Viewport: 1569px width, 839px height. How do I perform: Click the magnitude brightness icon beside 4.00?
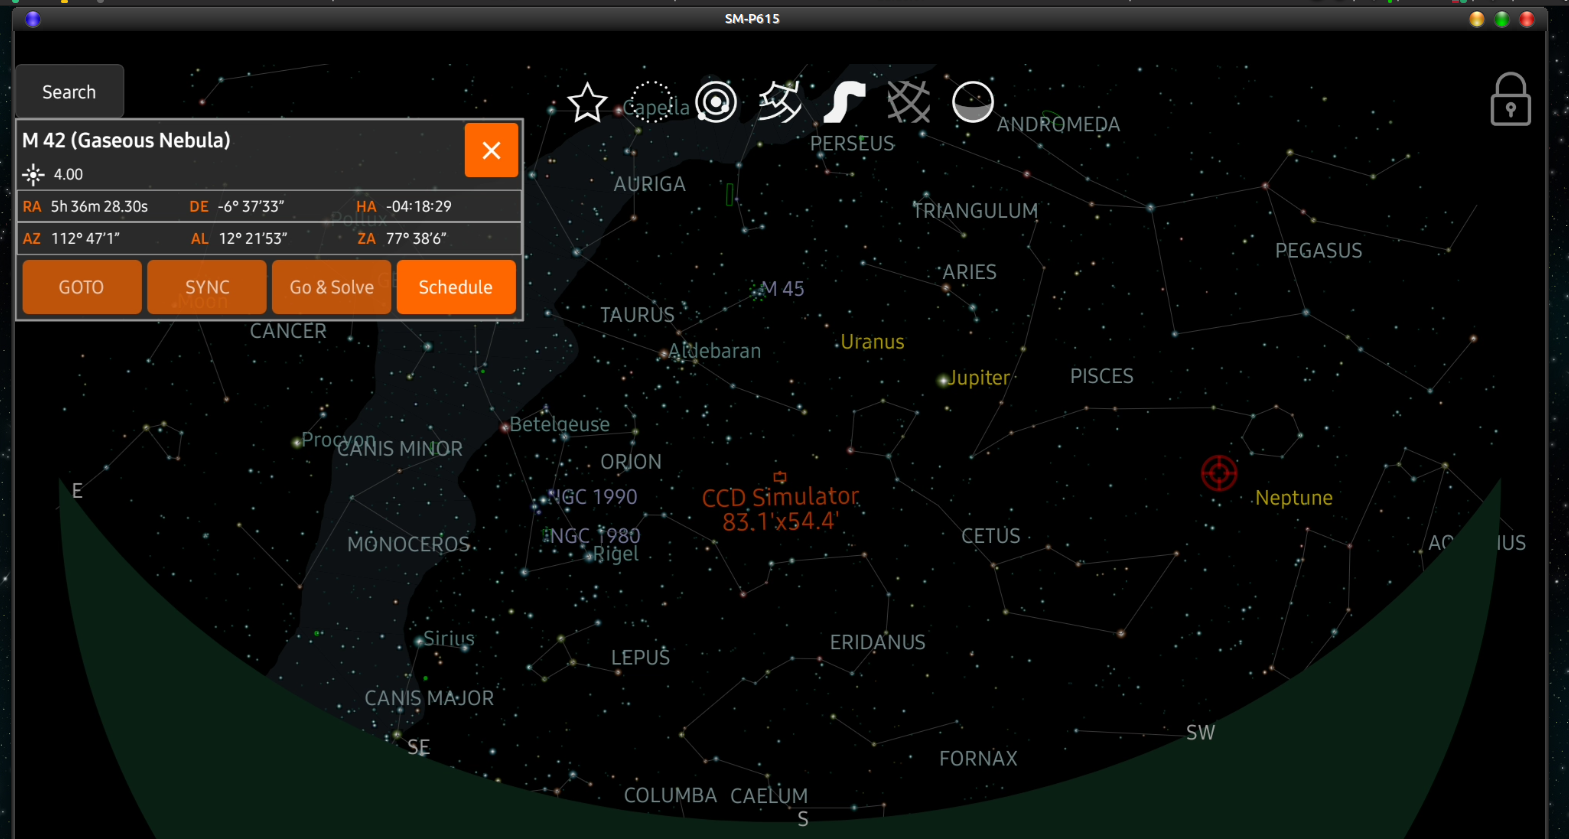(x=34, y=175)
